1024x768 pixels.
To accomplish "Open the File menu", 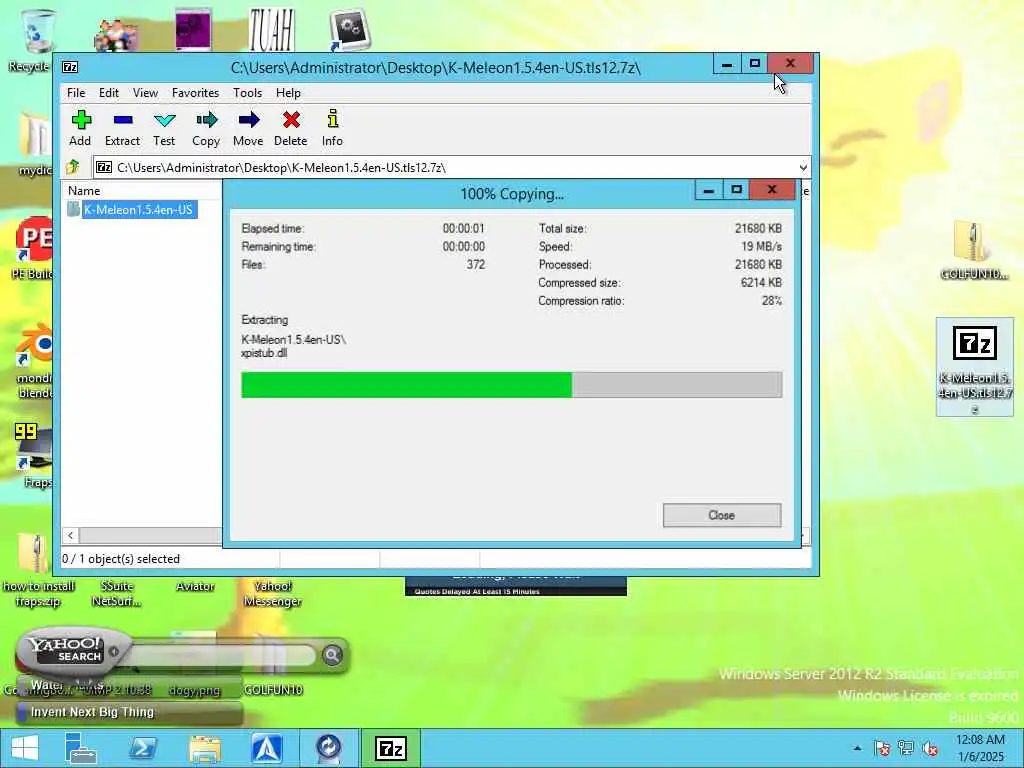I will tap(76, 93).
